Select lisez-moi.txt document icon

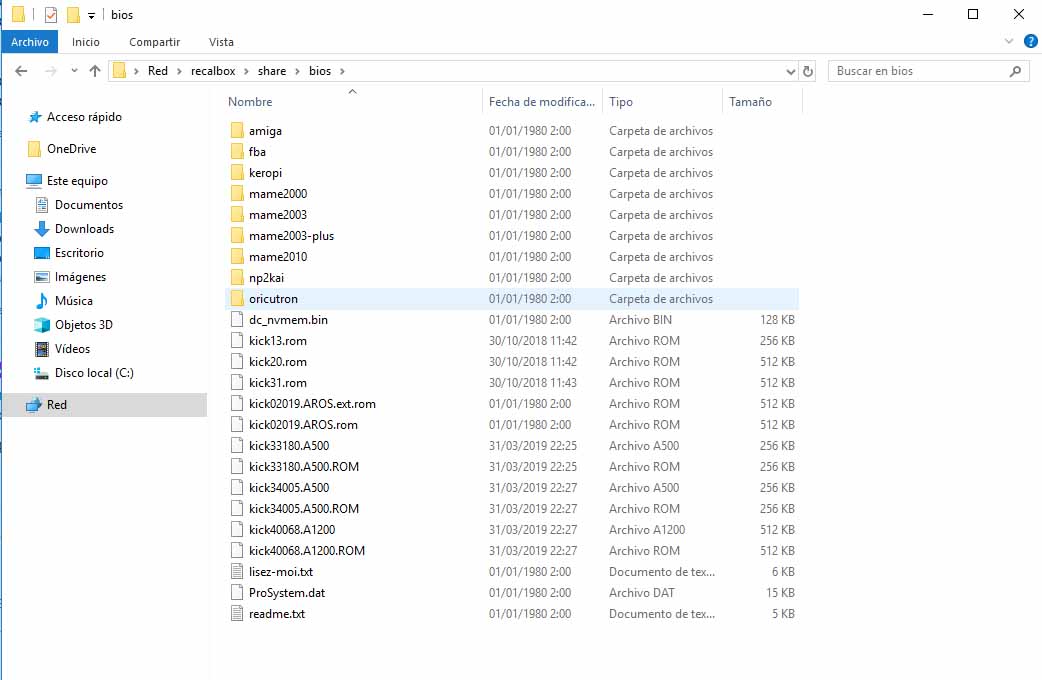pos(237,572)
